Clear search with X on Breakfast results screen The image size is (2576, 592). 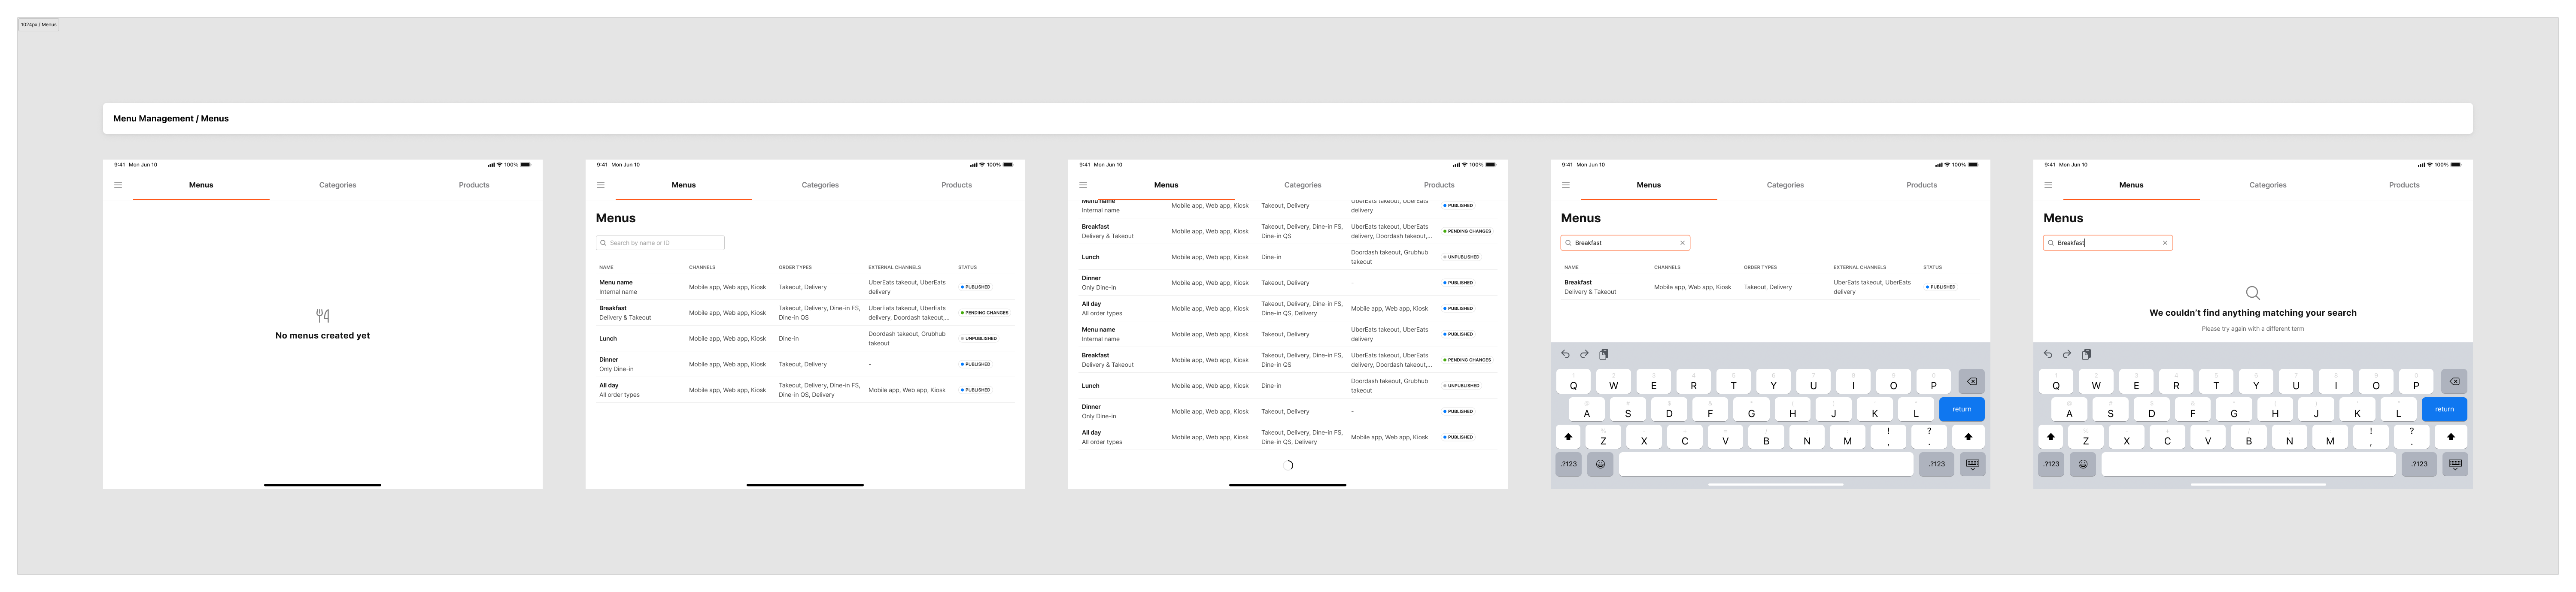[x=1683, y=243]
